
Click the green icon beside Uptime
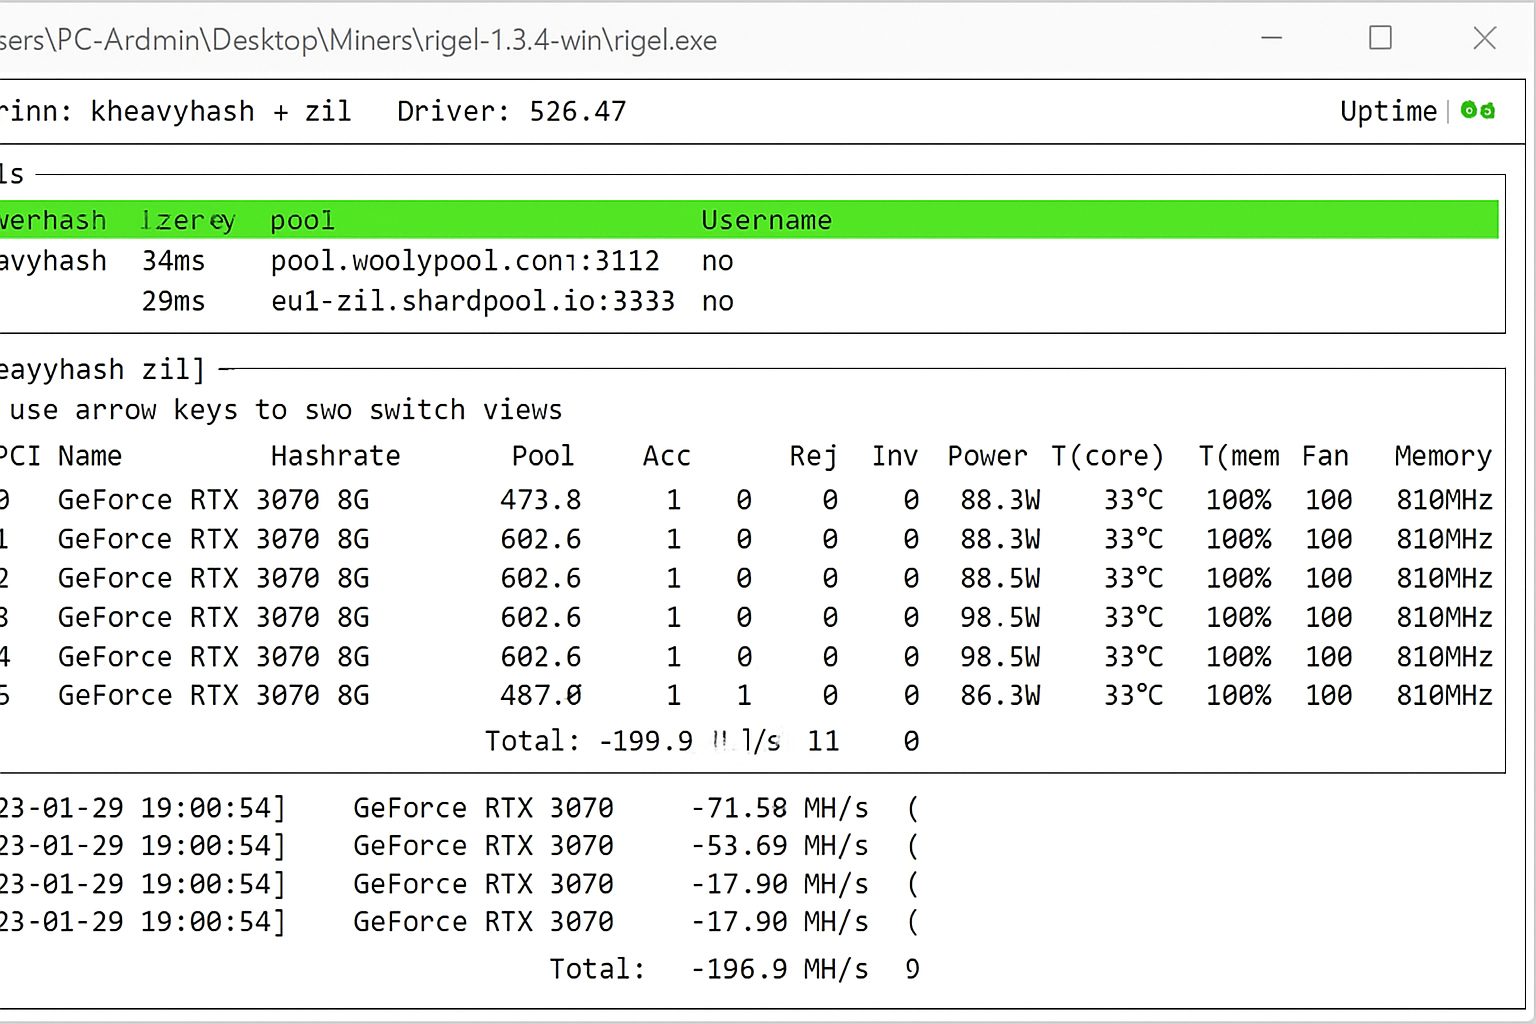pyautogui.click(x=1477, y=110)
